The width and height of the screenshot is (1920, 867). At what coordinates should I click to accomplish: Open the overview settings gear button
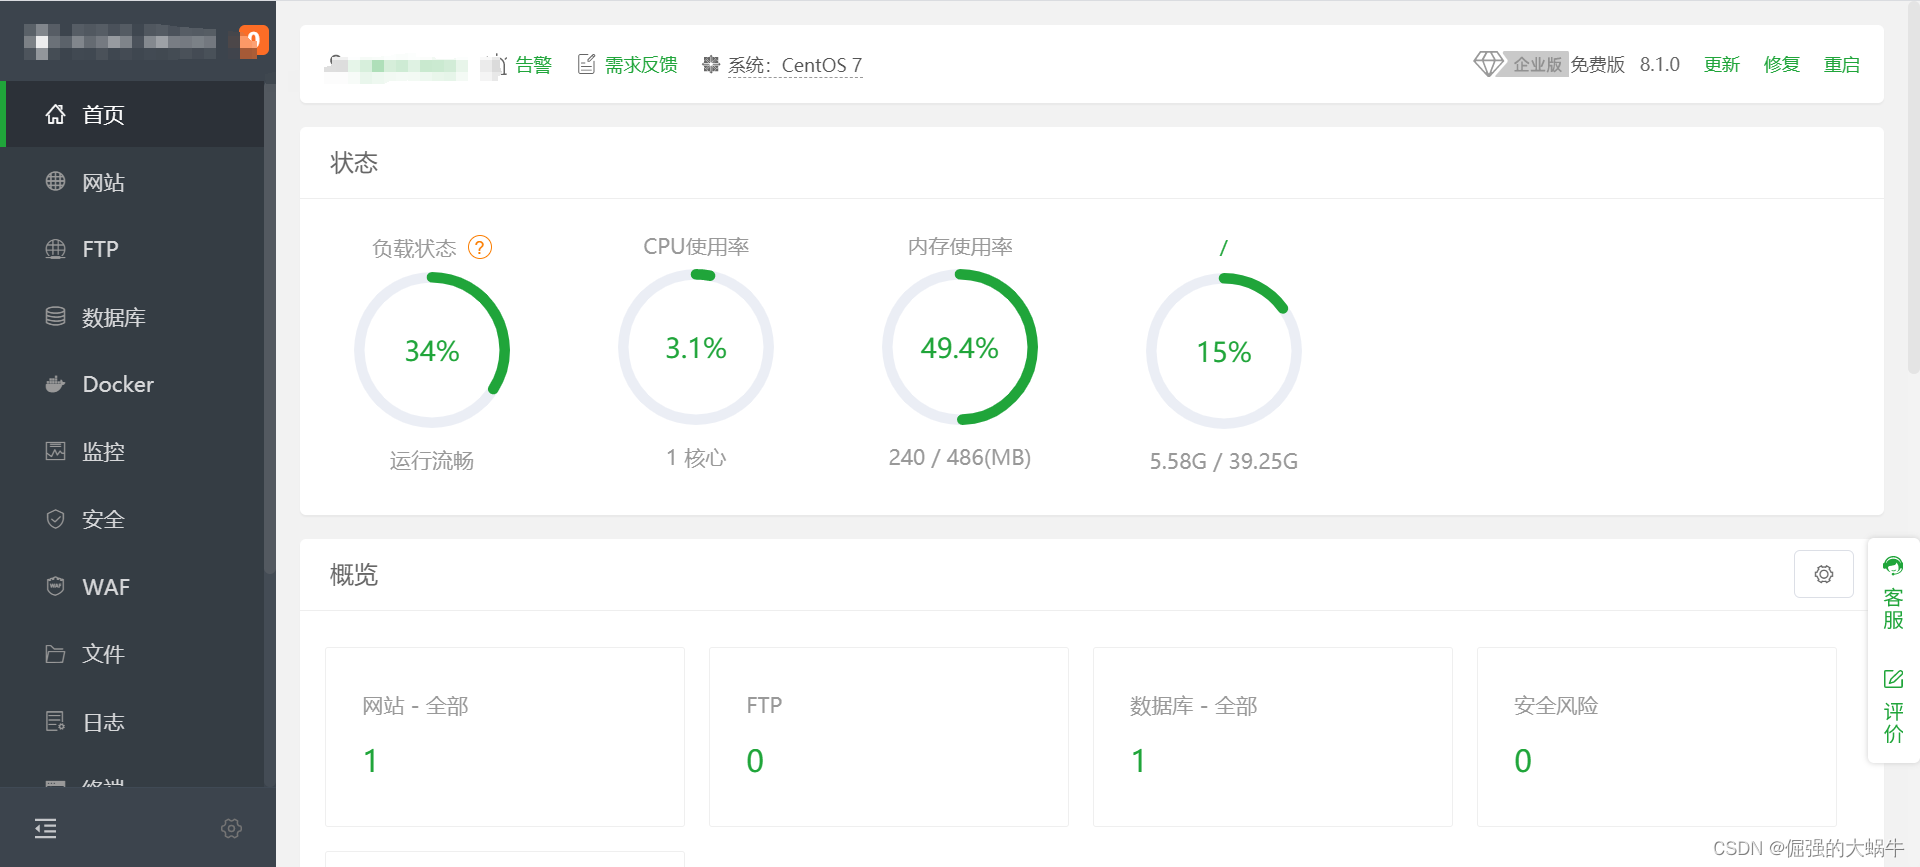tap(1824, 574)
